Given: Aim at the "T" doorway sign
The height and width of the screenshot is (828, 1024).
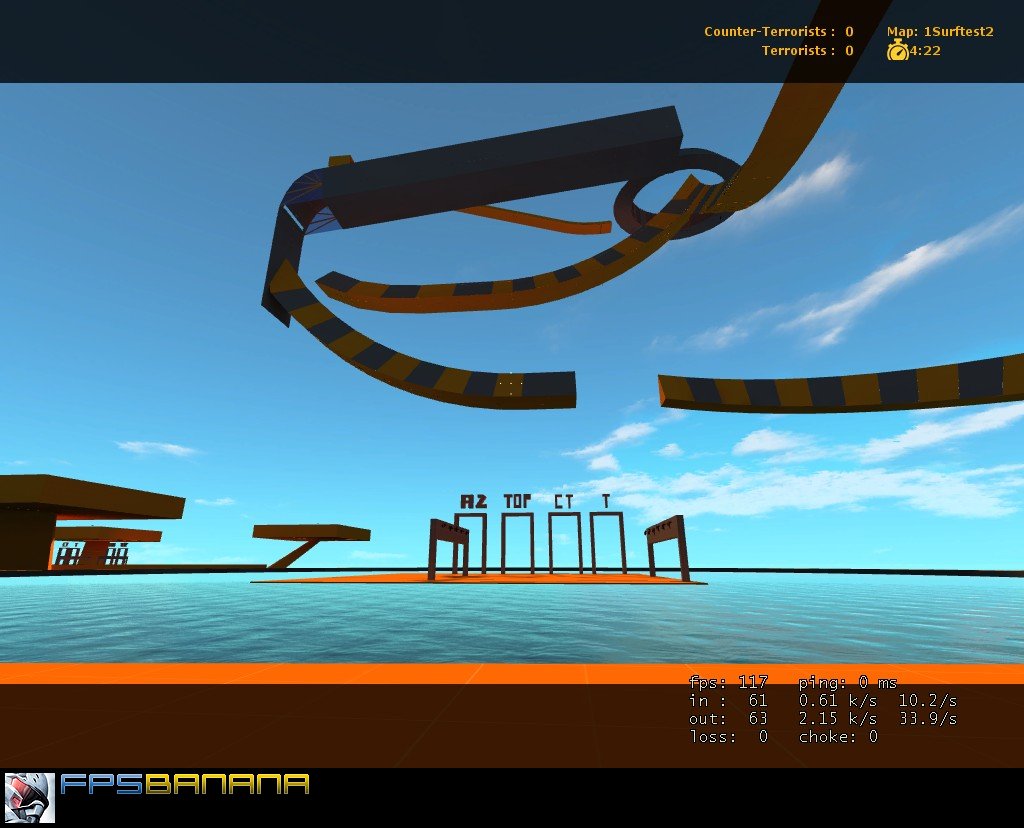Looking at the screenshot, I should click(606, 501).
